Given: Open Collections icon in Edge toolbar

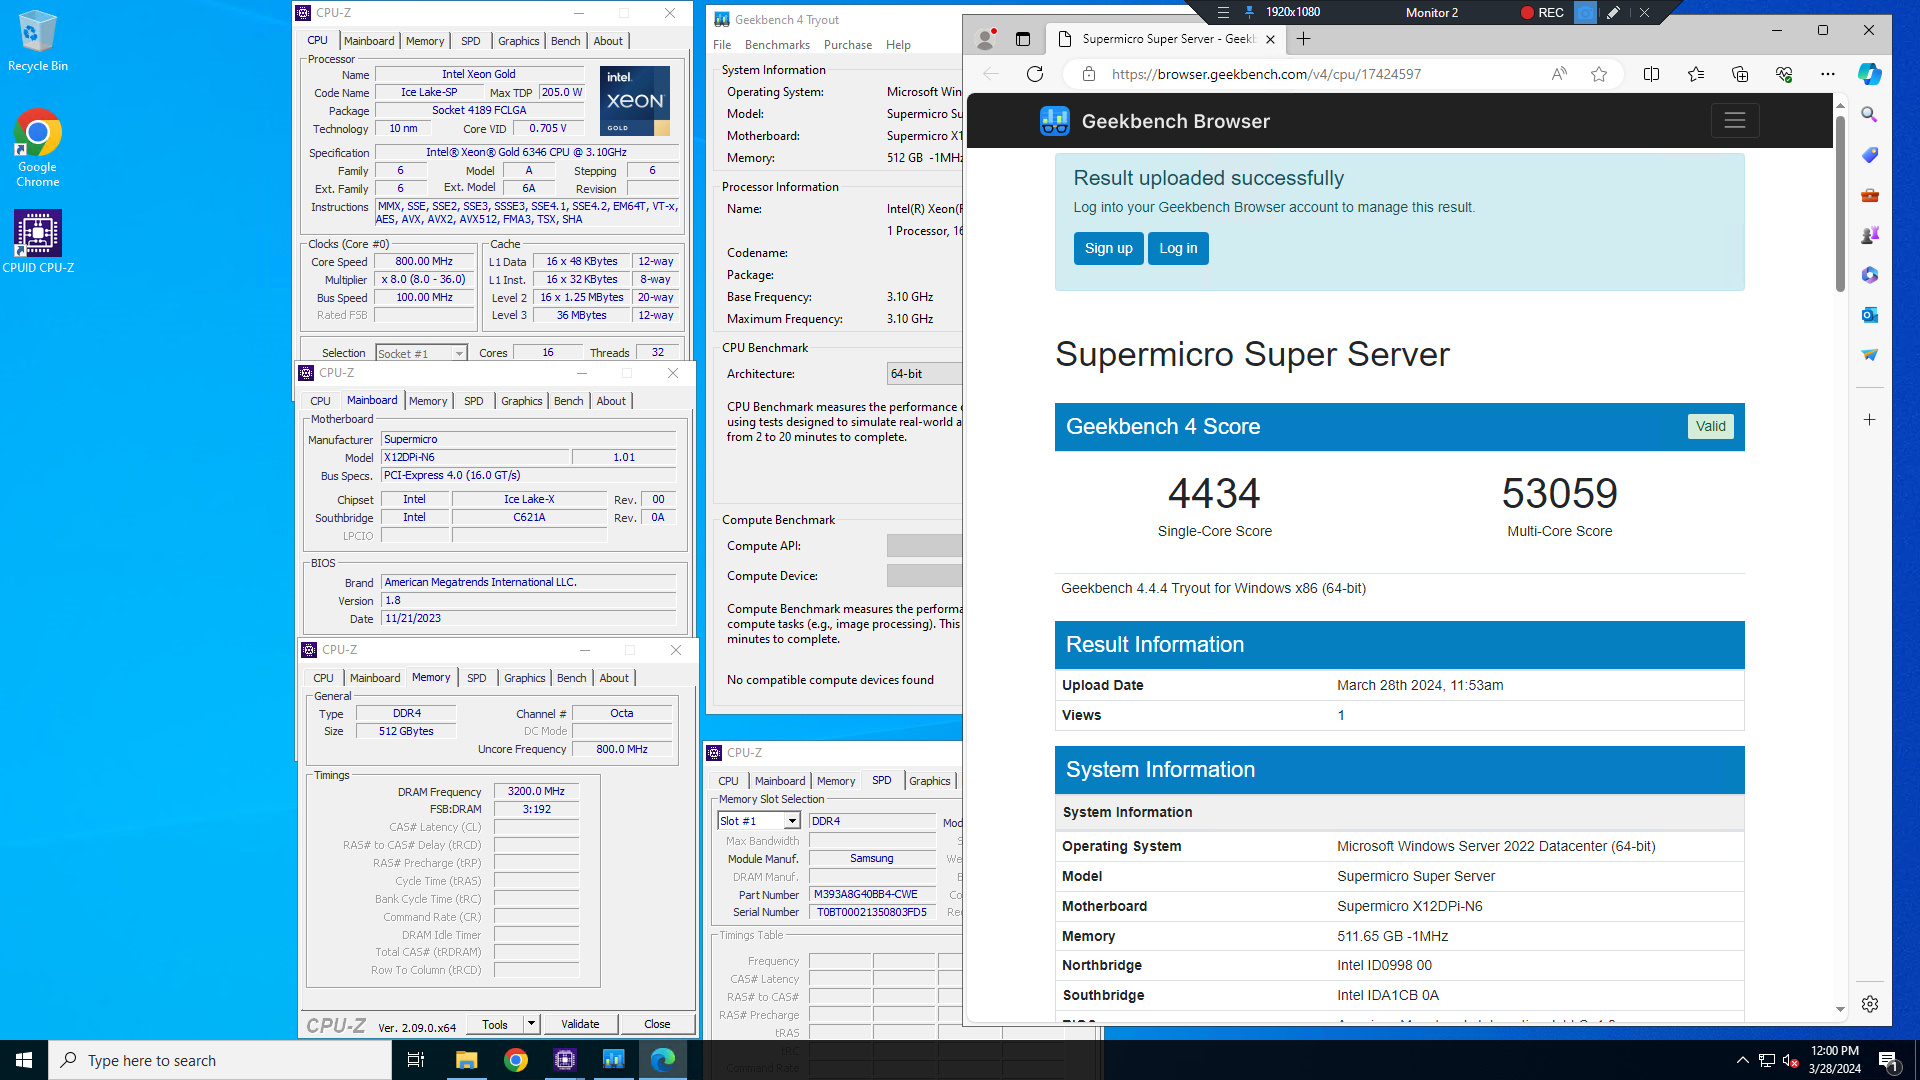Looking at the screenshot, I should pos(1740,74).
